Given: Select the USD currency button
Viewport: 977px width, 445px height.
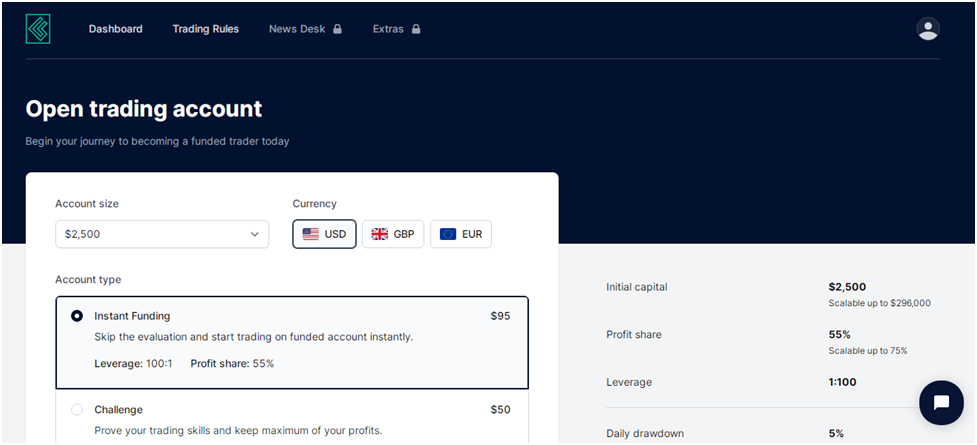Looking at the screenshot, I should click(x=324, y=234).
